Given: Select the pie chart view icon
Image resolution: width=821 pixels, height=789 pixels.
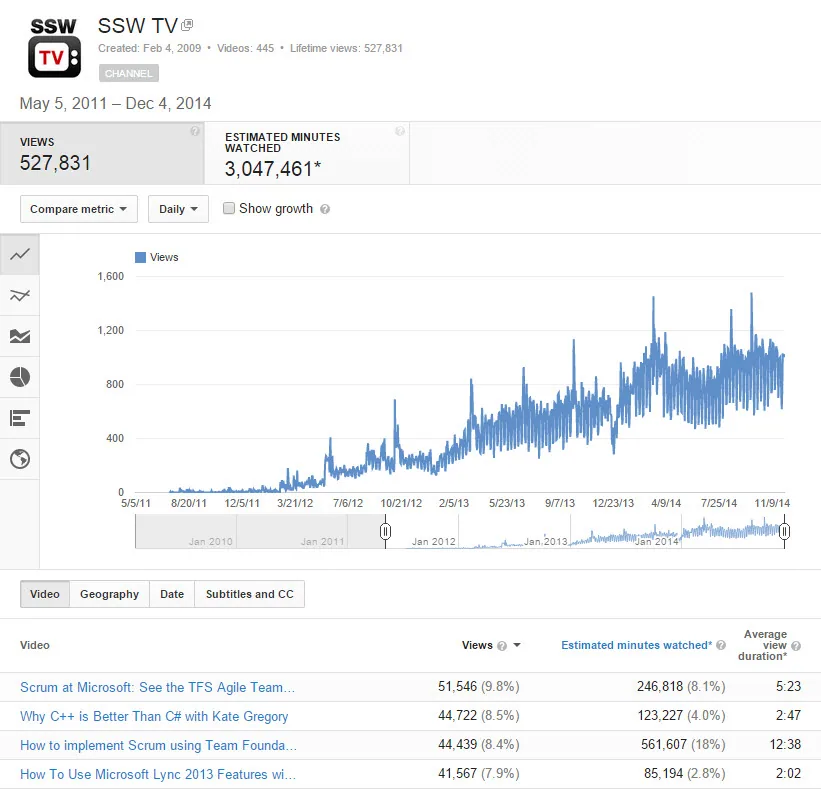Looking at the screenshot, I should [x=20, y=377].
